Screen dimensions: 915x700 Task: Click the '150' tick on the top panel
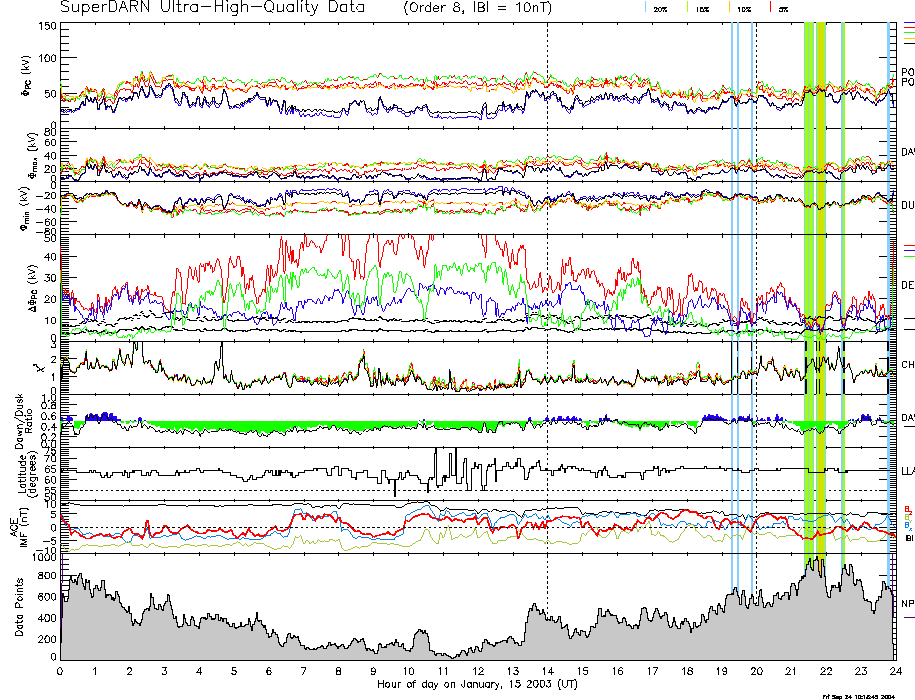[48, 26]
